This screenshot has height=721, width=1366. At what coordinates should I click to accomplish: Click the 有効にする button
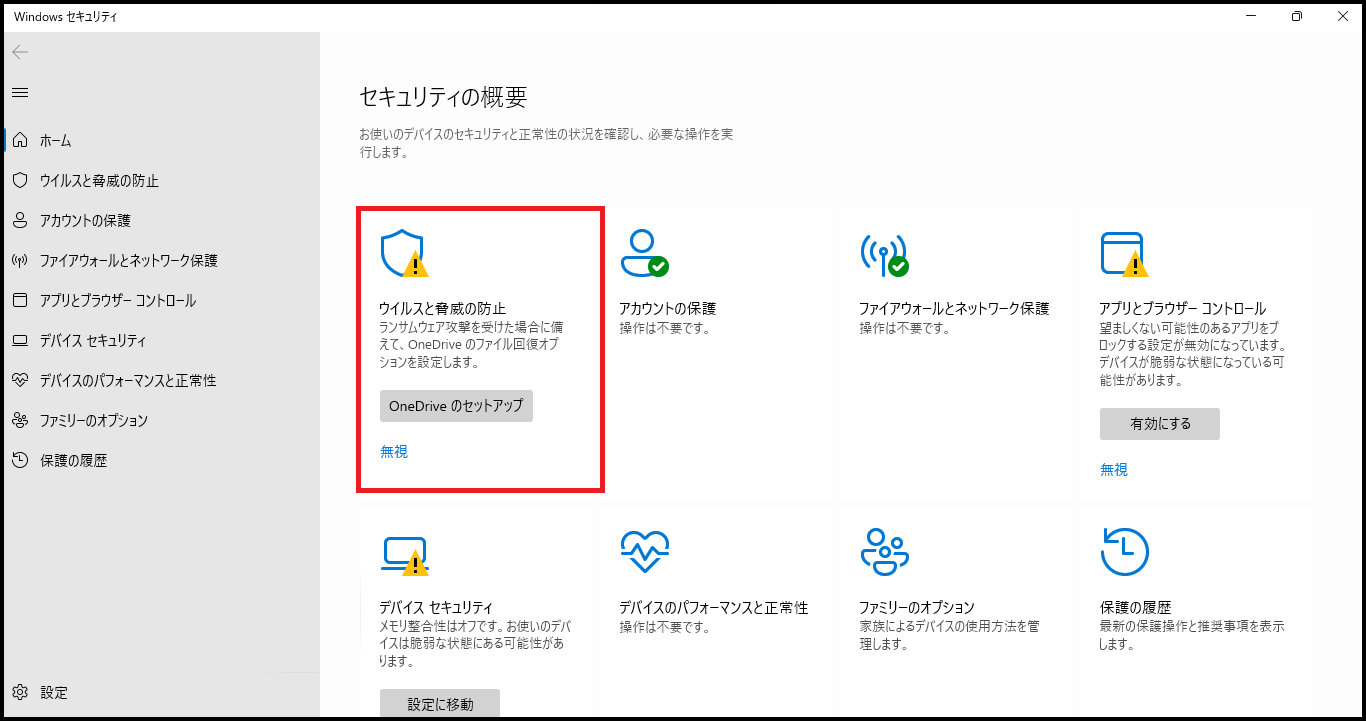(x=1160, y=424)
